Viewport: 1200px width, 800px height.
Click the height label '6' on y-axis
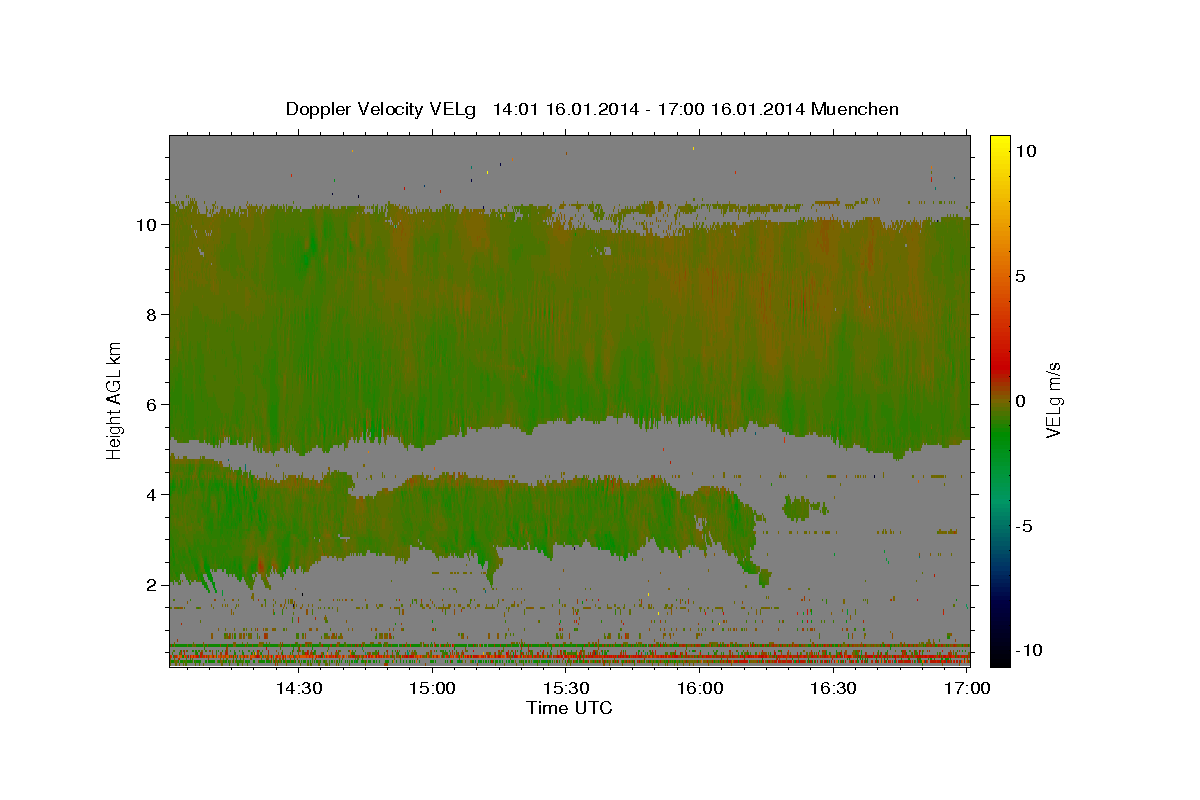[x=153, y=404]
